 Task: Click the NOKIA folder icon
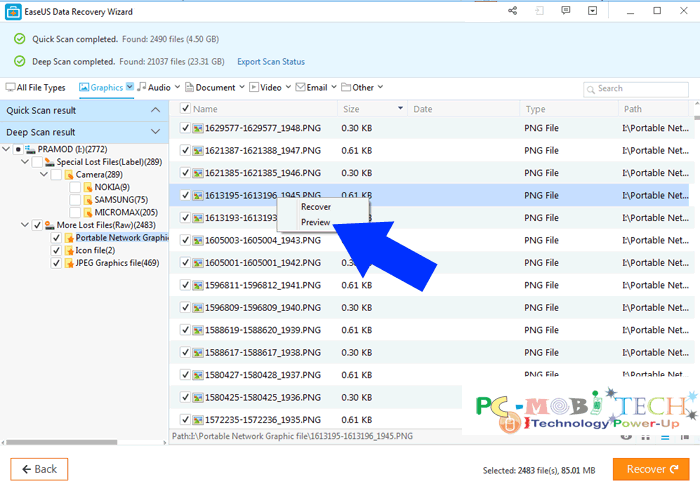(x=88, y=187)
